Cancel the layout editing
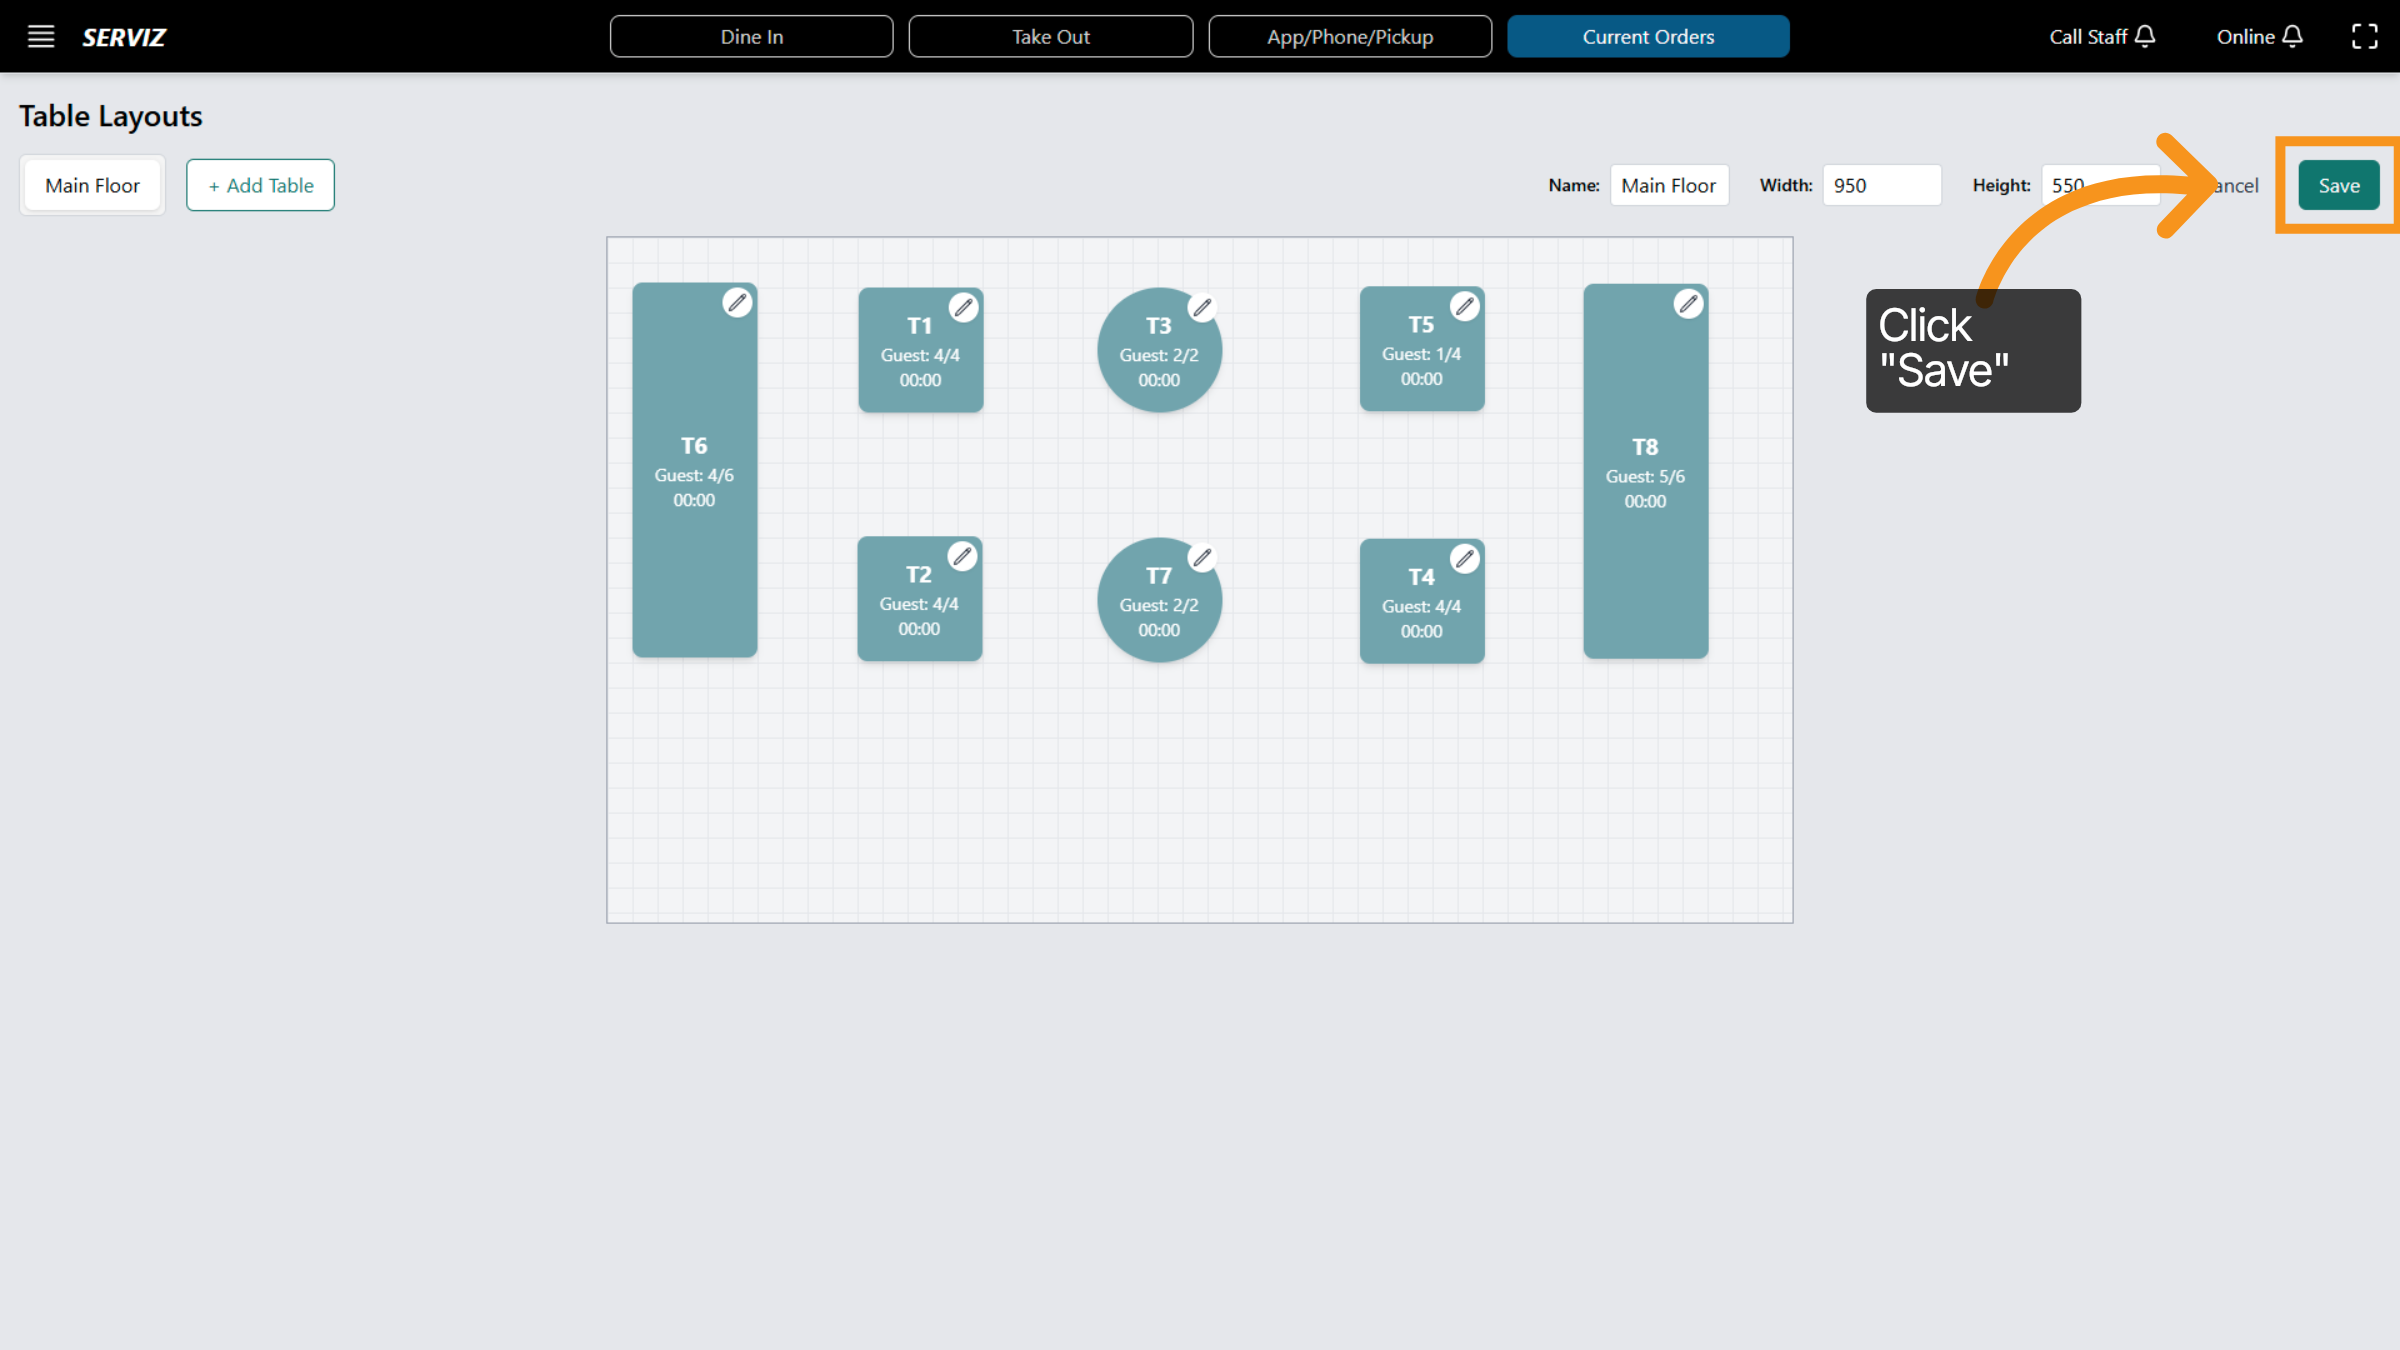Viewport: 2400px width, 1350px height. click(x=2230, y=185)
